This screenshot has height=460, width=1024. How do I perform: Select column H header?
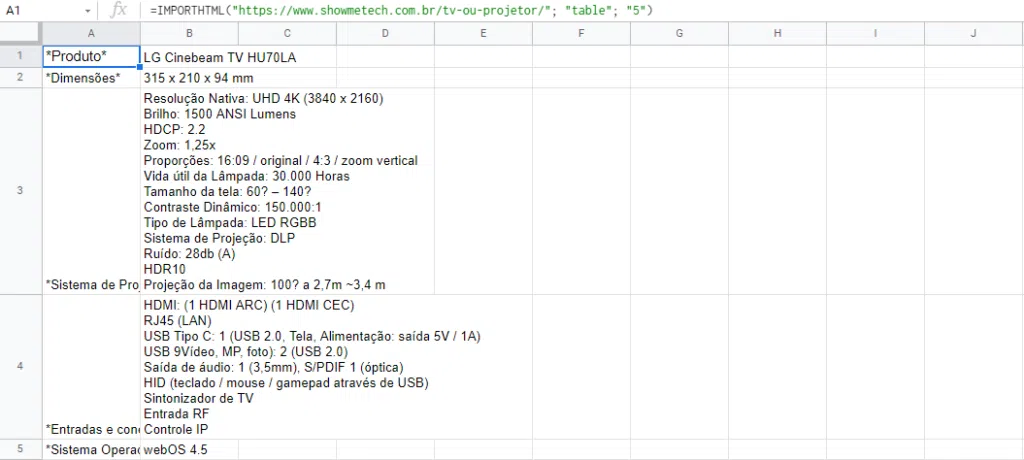[x=777, y=33]
